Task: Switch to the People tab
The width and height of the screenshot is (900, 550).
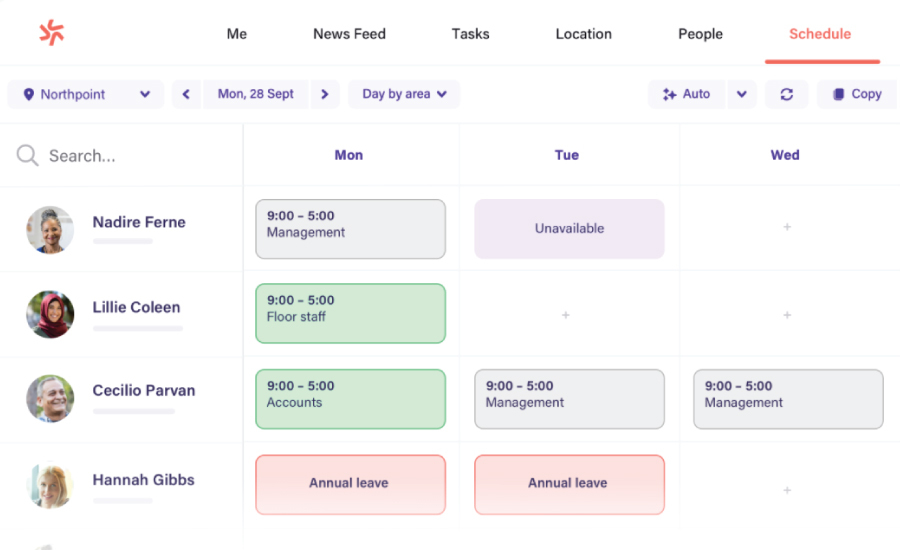Action: point(700,34)
